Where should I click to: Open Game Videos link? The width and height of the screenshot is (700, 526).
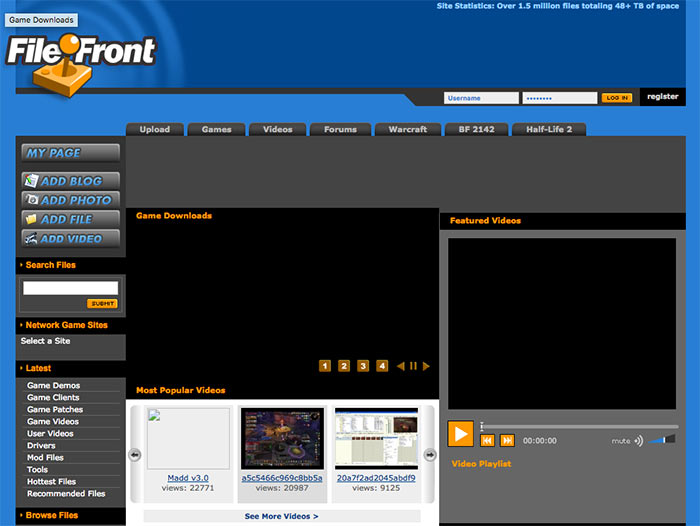pyautogui.click(x=53, y=422)
